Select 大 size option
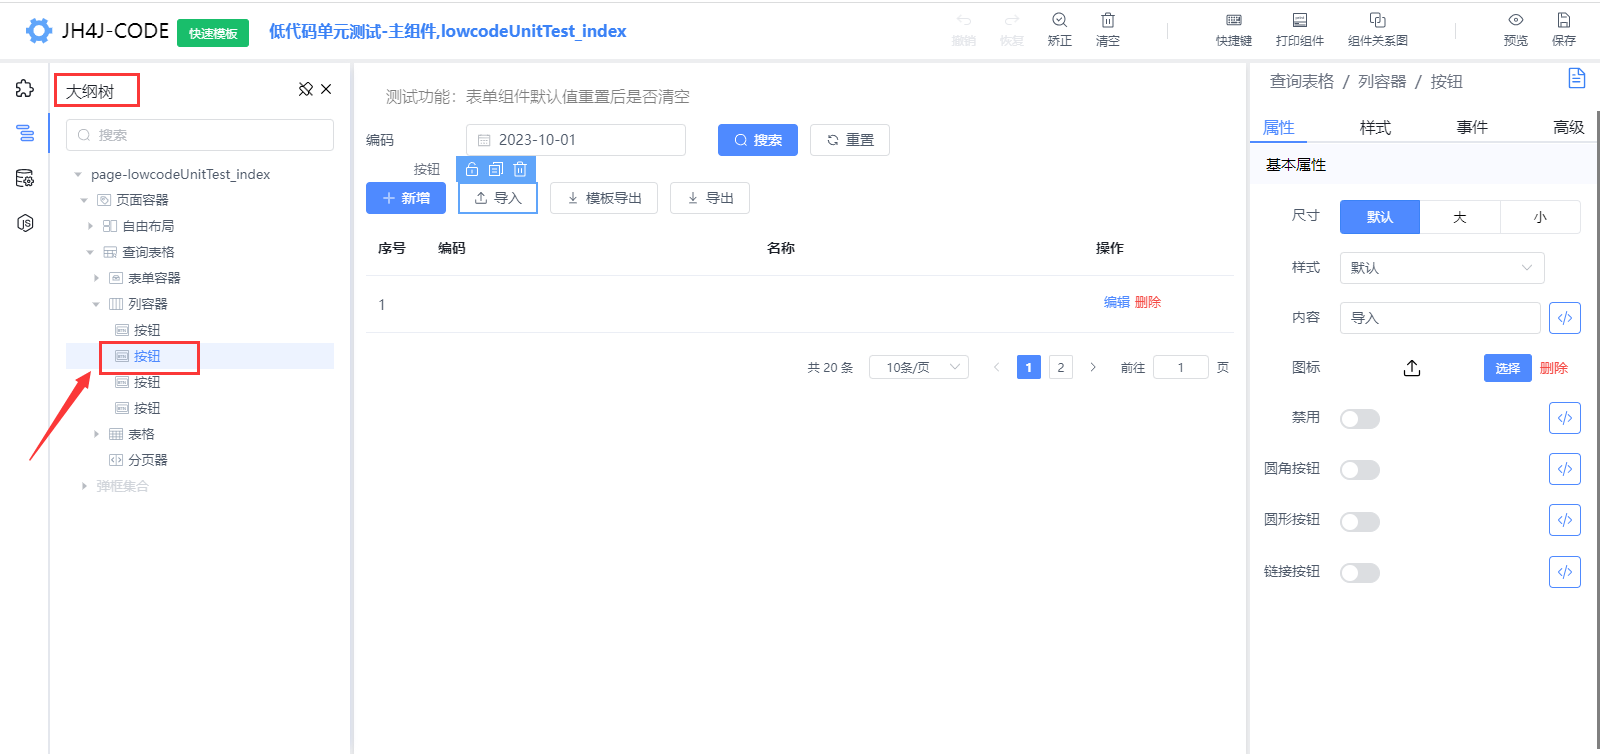Screen dimensions: 1600x754 [x=1460, y=217]
